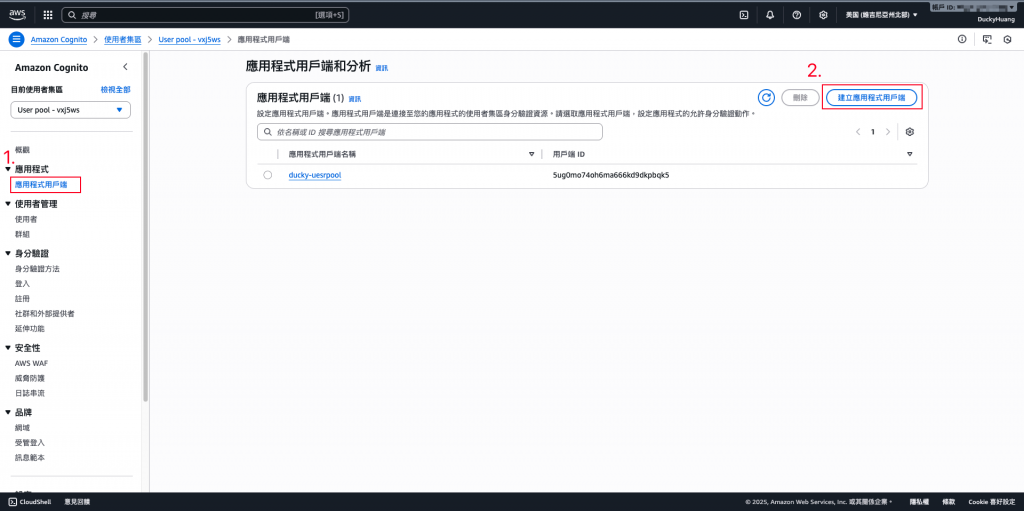
Task: Collapse the 使用者管理 section
Action: (x=8, y=204)
